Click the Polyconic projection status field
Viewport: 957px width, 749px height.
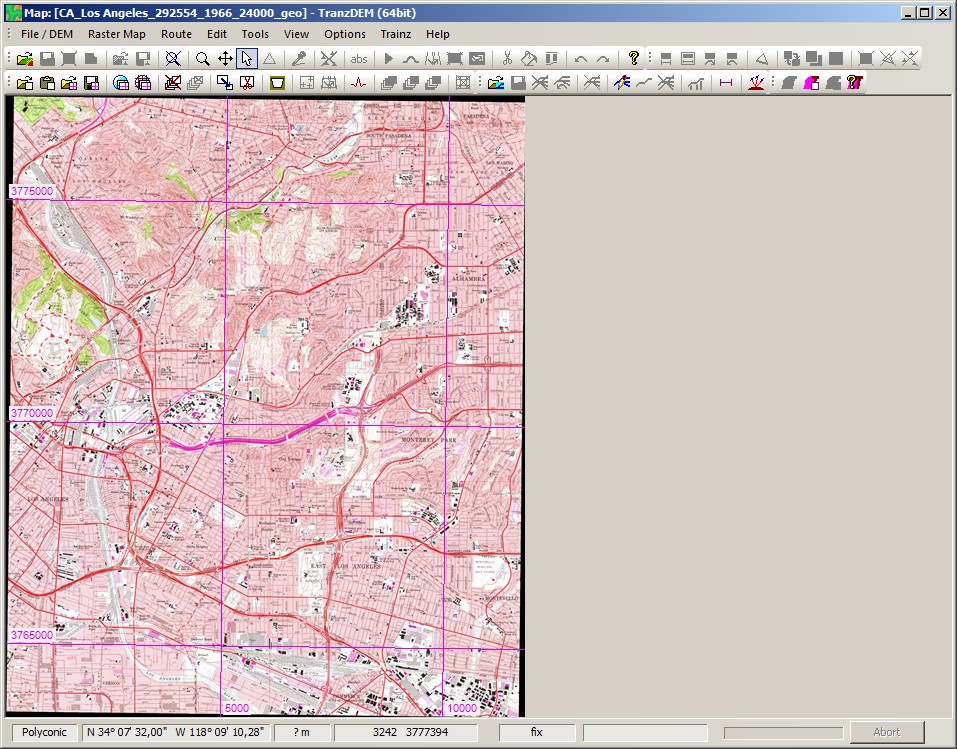(44, 732)
